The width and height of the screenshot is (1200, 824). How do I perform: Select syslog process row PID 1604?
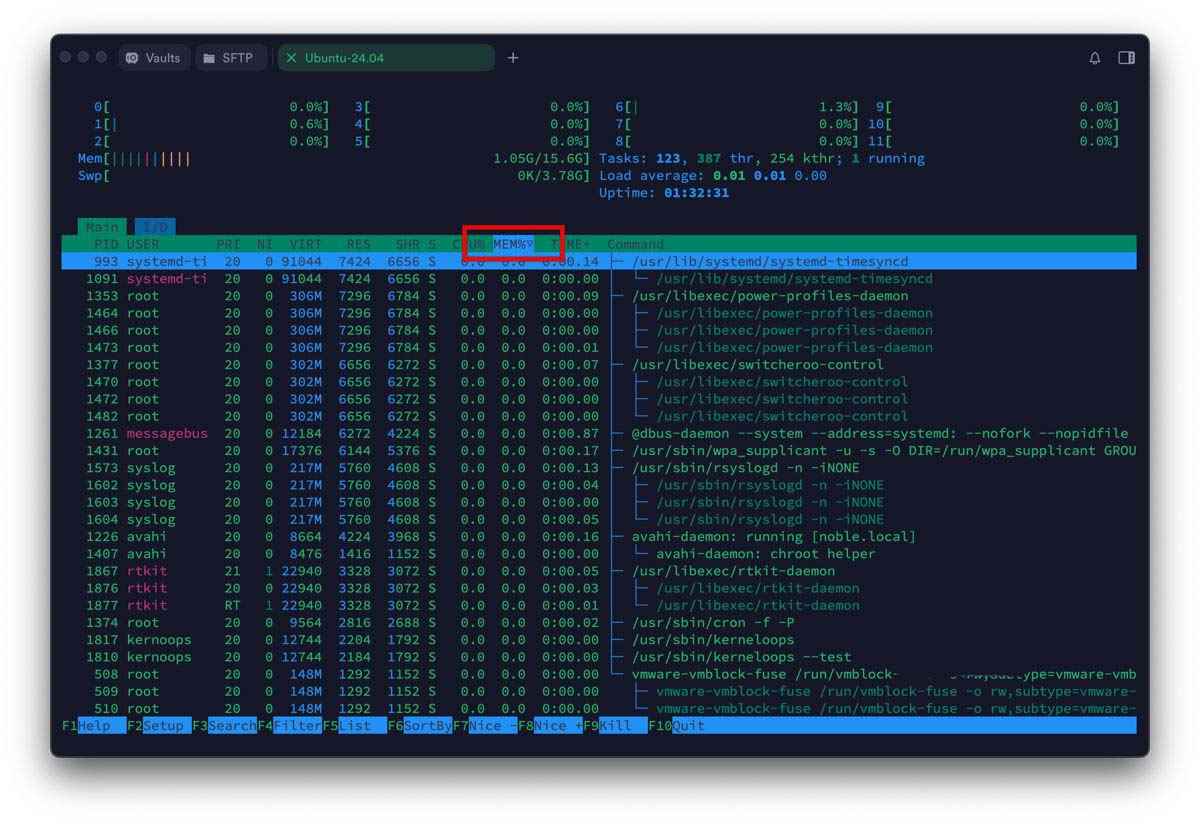(599, 520)
